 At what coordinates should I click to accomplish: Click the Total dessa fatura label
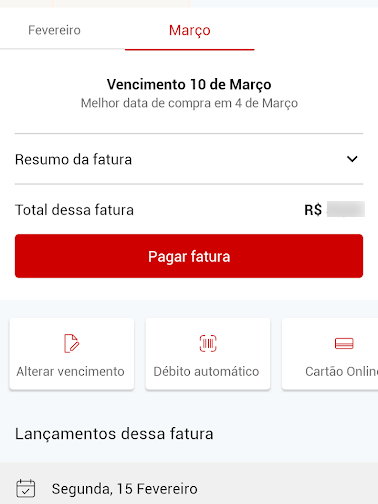click(74, 210)
